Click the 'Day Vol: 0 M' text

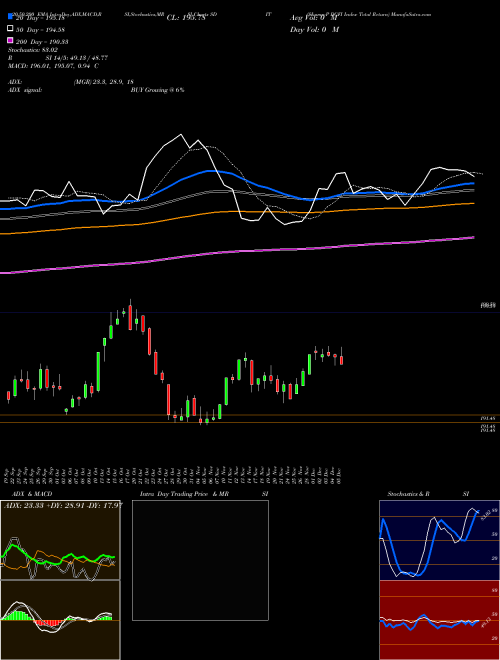point(314,30)
